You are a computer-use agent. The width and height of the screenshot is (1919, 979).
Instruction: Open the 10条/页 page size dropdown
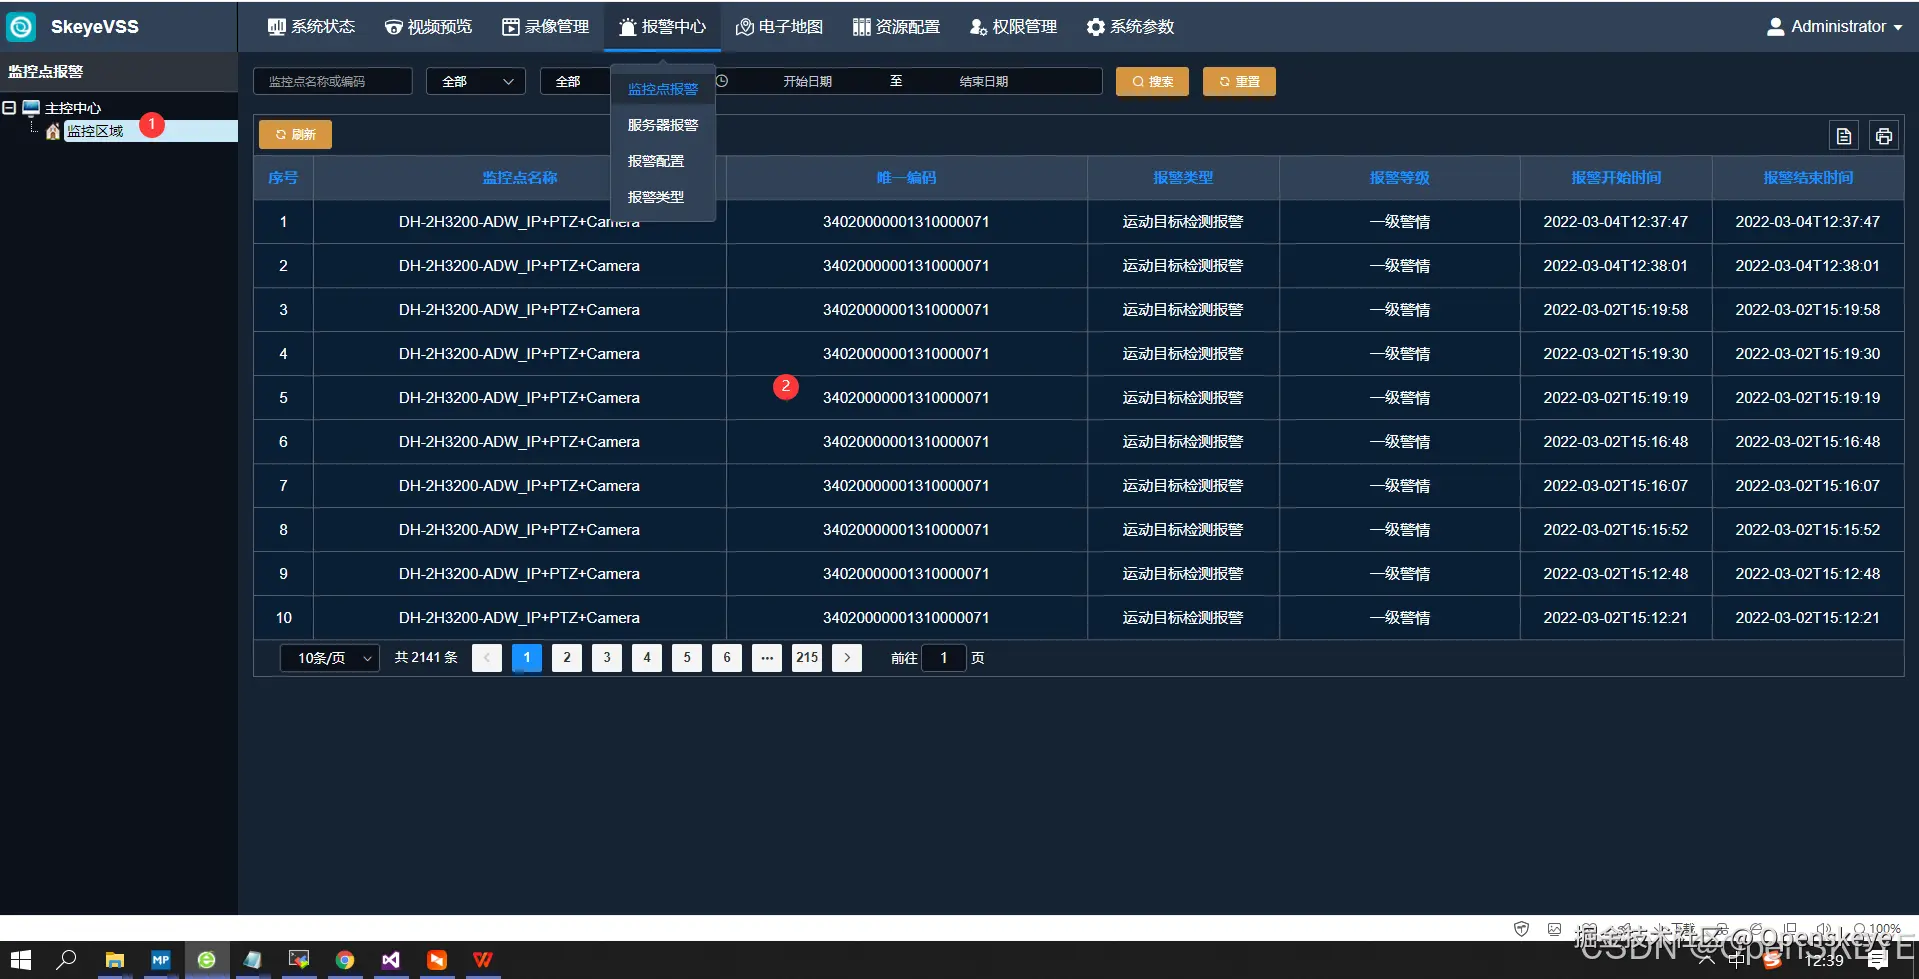pos(330,658)
